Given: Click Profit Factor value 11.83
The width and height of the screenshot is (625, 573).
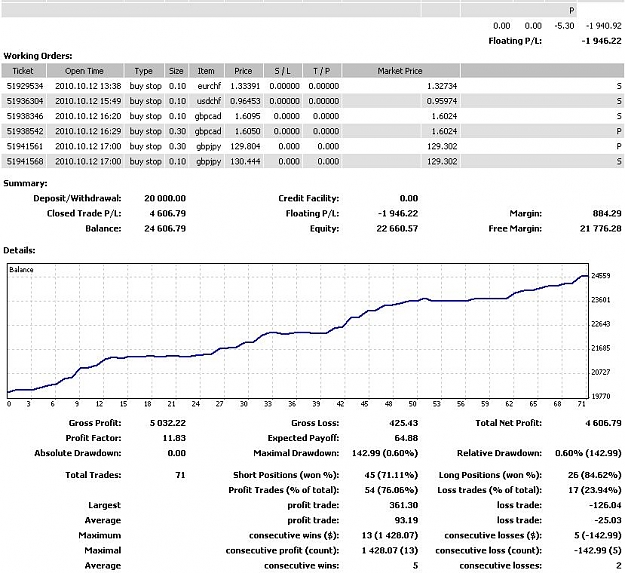Looking at the screenshot, I should coord(174,438).
